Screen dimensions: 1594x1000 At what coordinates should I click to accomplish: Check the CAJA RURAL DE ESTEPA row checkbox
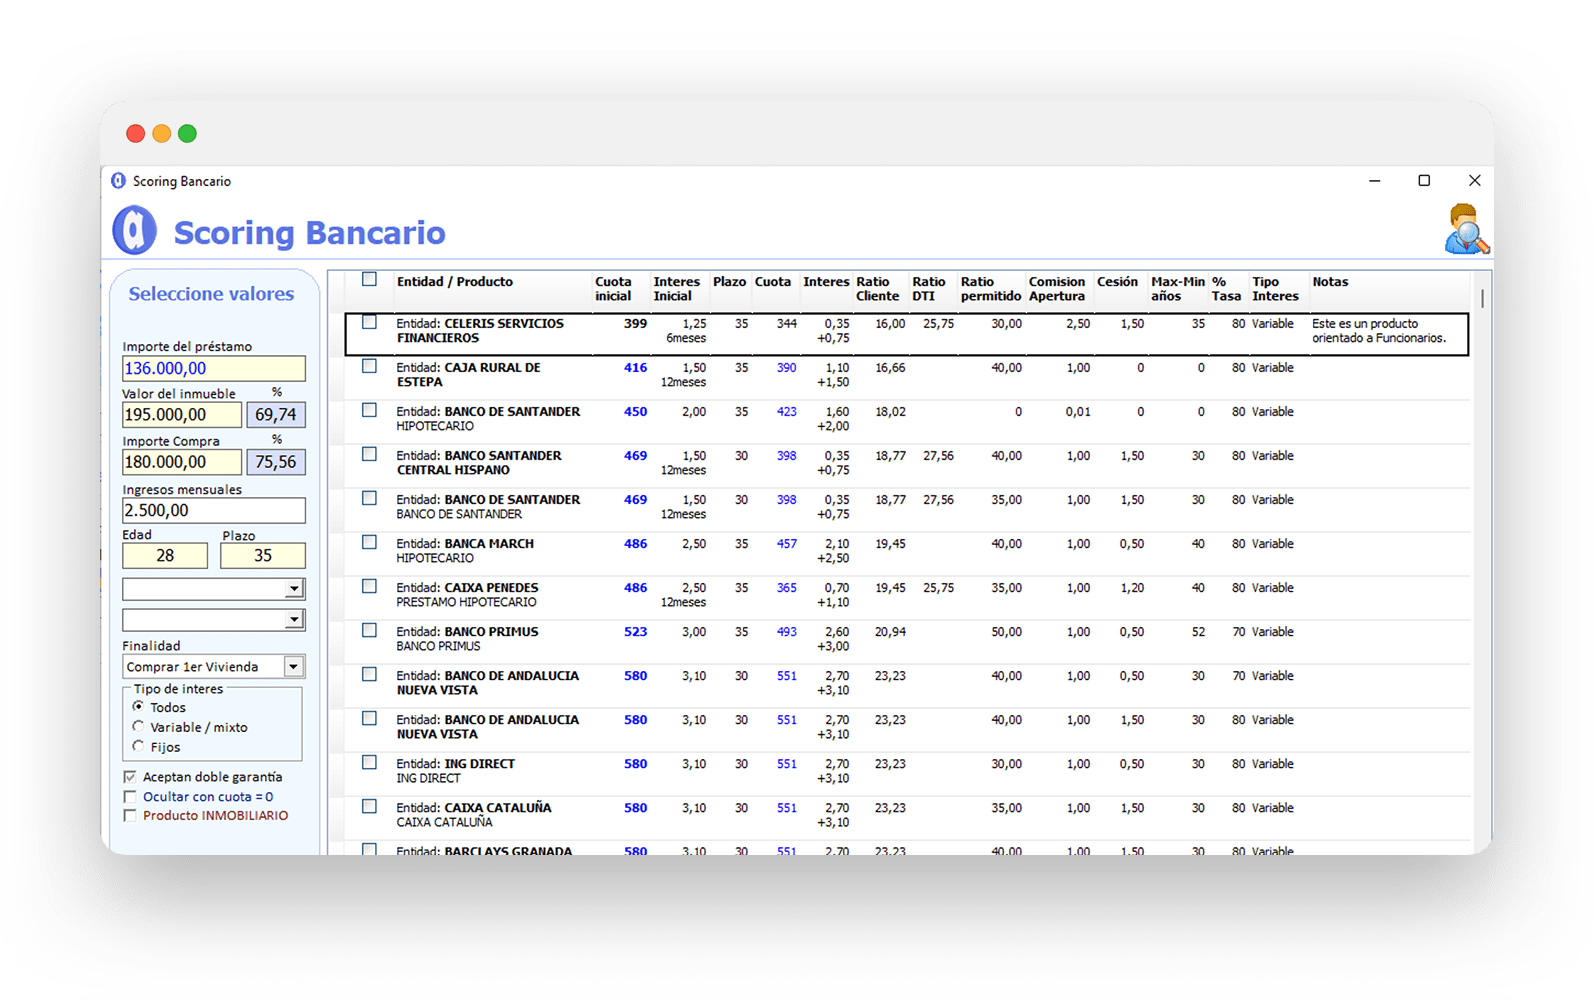[x=369, y=366]
